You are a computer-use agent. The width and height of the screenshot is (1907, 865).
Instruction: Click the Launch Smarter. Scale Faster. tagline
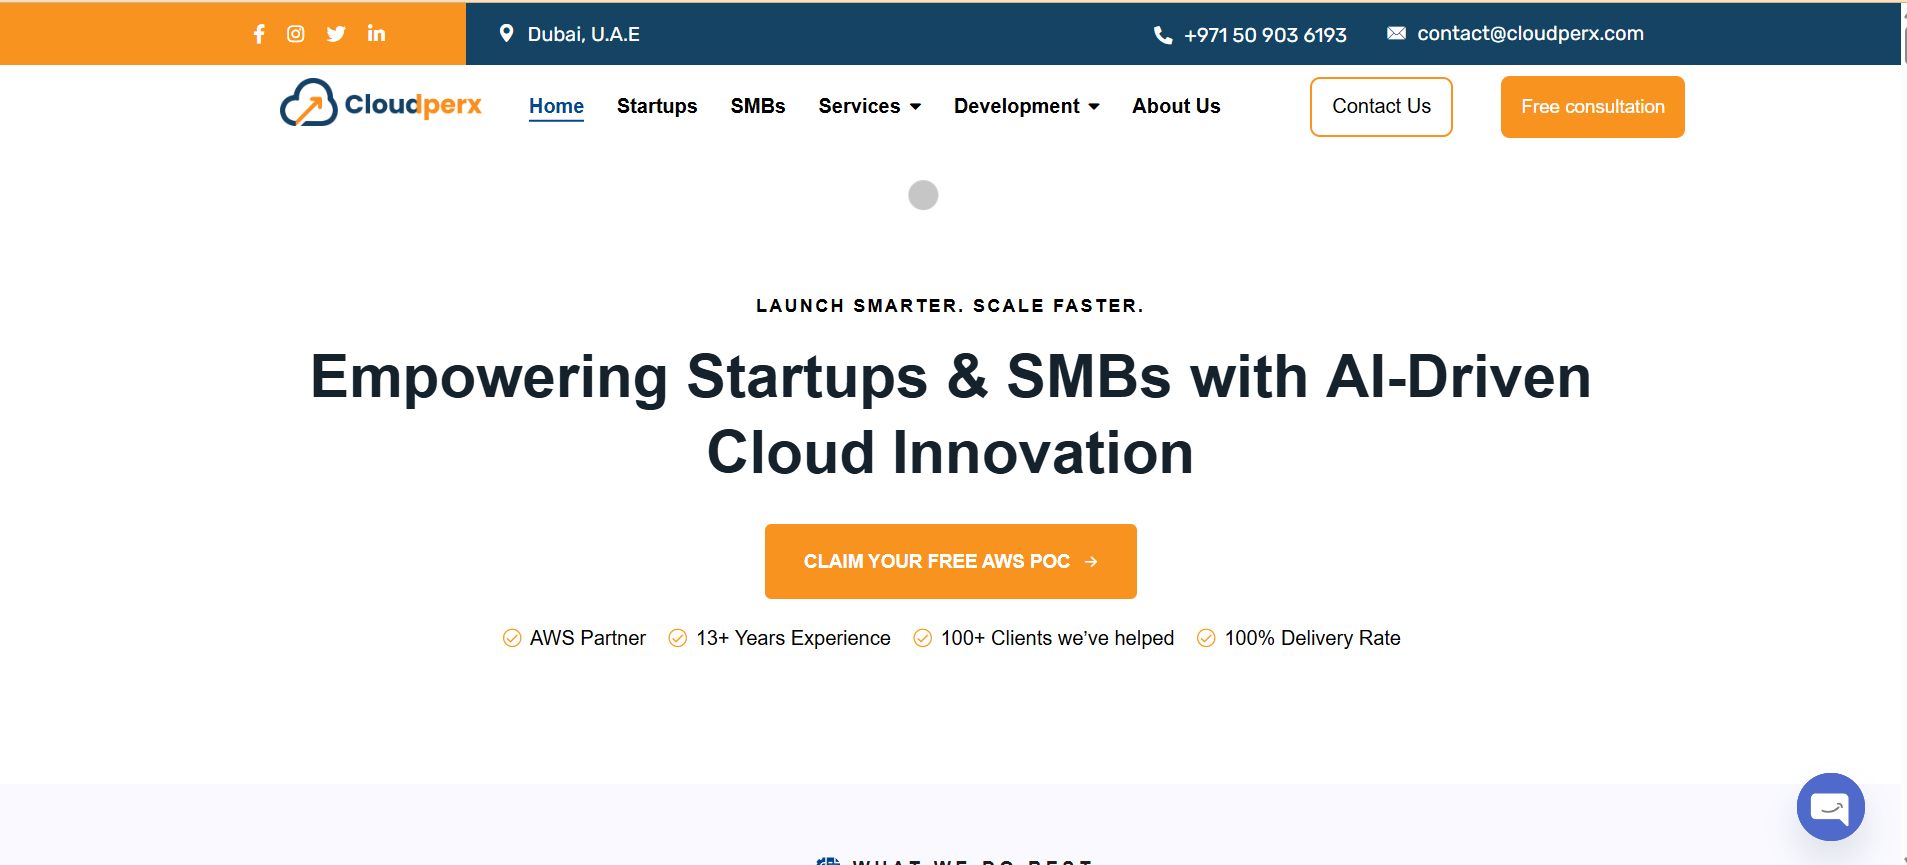[x=950, y=306]
